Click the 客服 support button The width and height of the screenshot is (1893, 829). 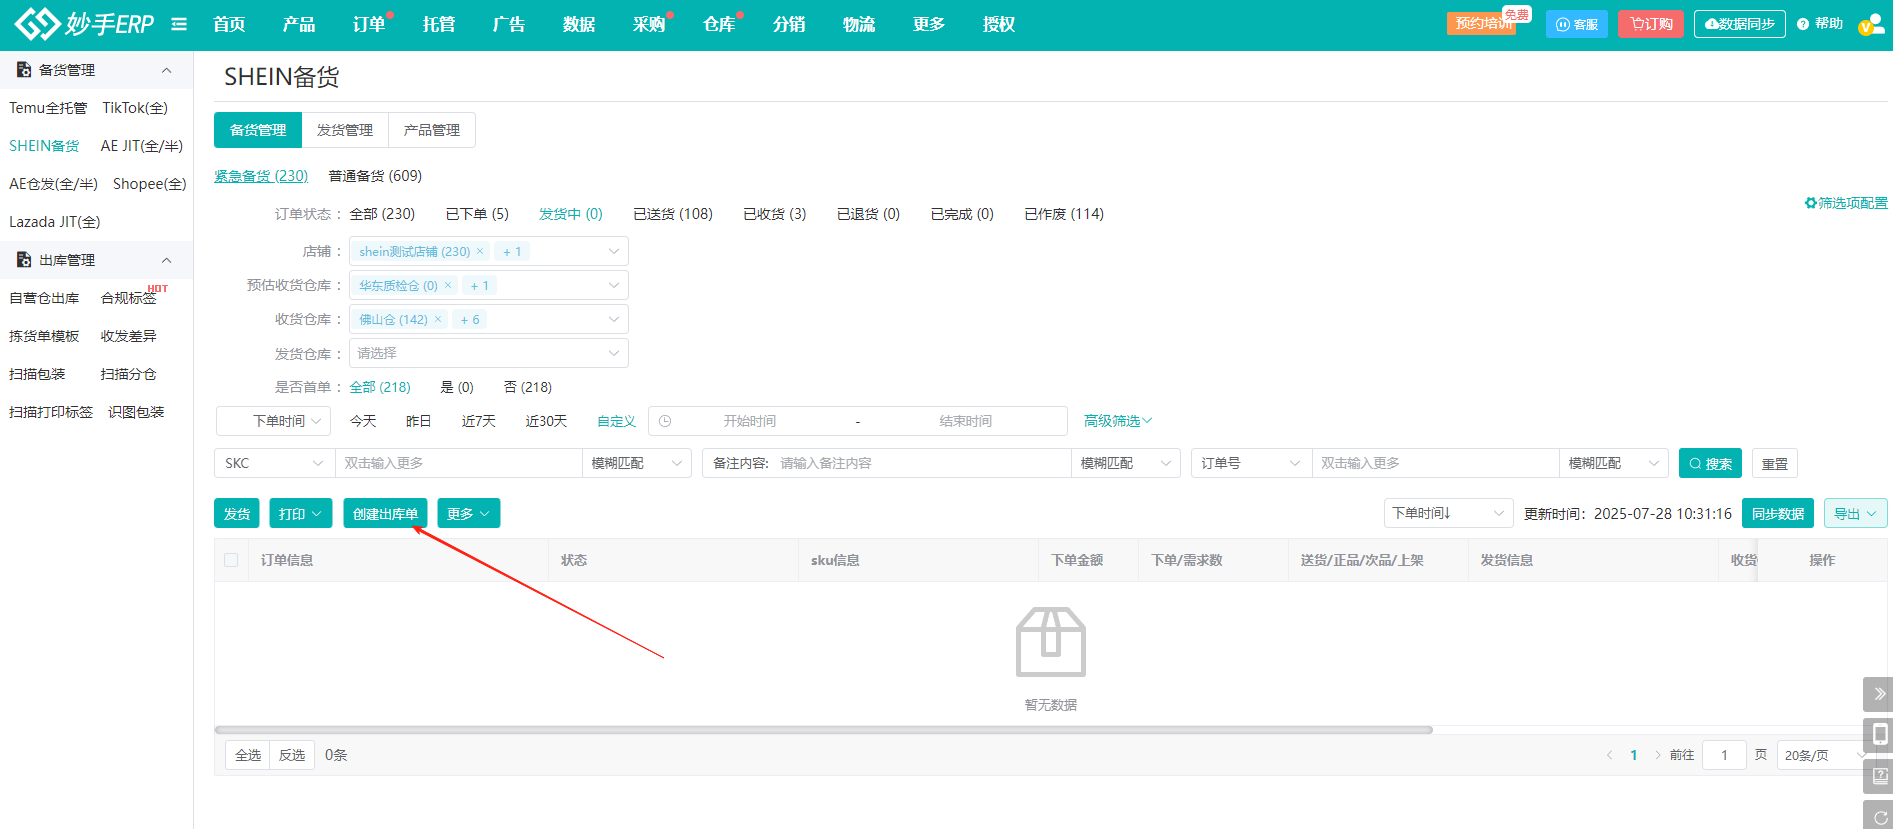tap(1577, 24)
